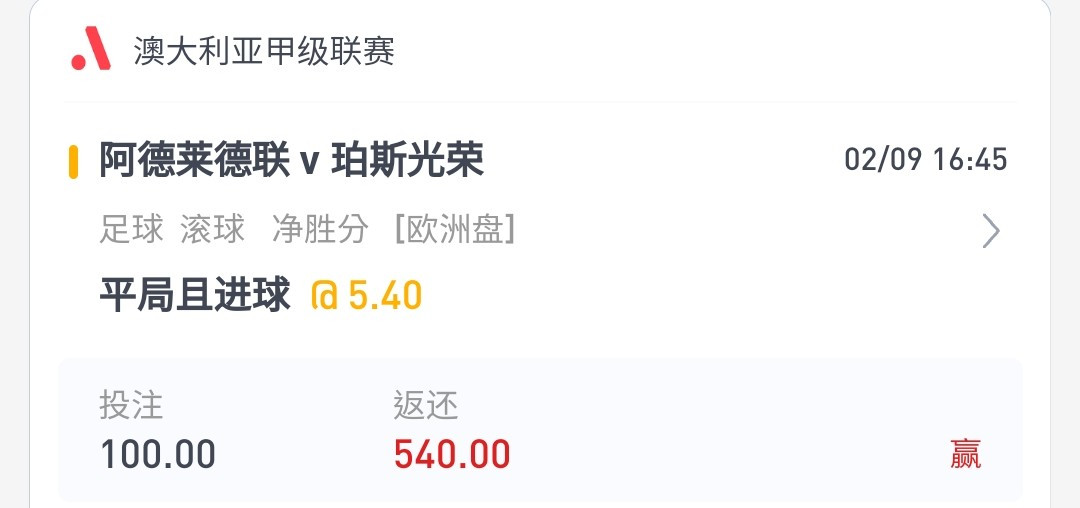Select the 足球 sport label
This screenshot has width=1080, height=508.
point(132,229)
